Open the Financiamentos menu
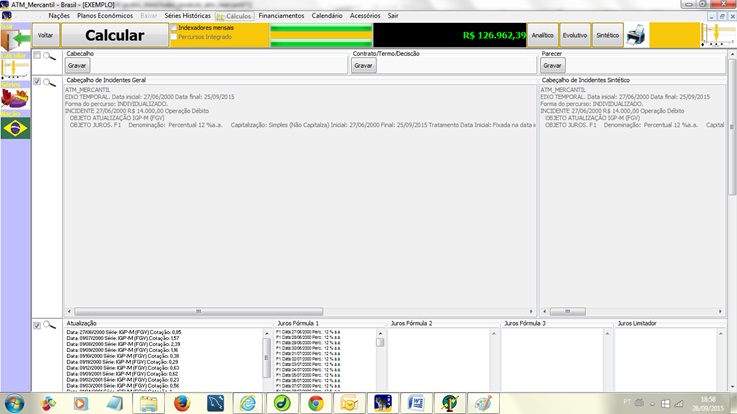Viewport: 737px width, 414px height. [281, 16]
